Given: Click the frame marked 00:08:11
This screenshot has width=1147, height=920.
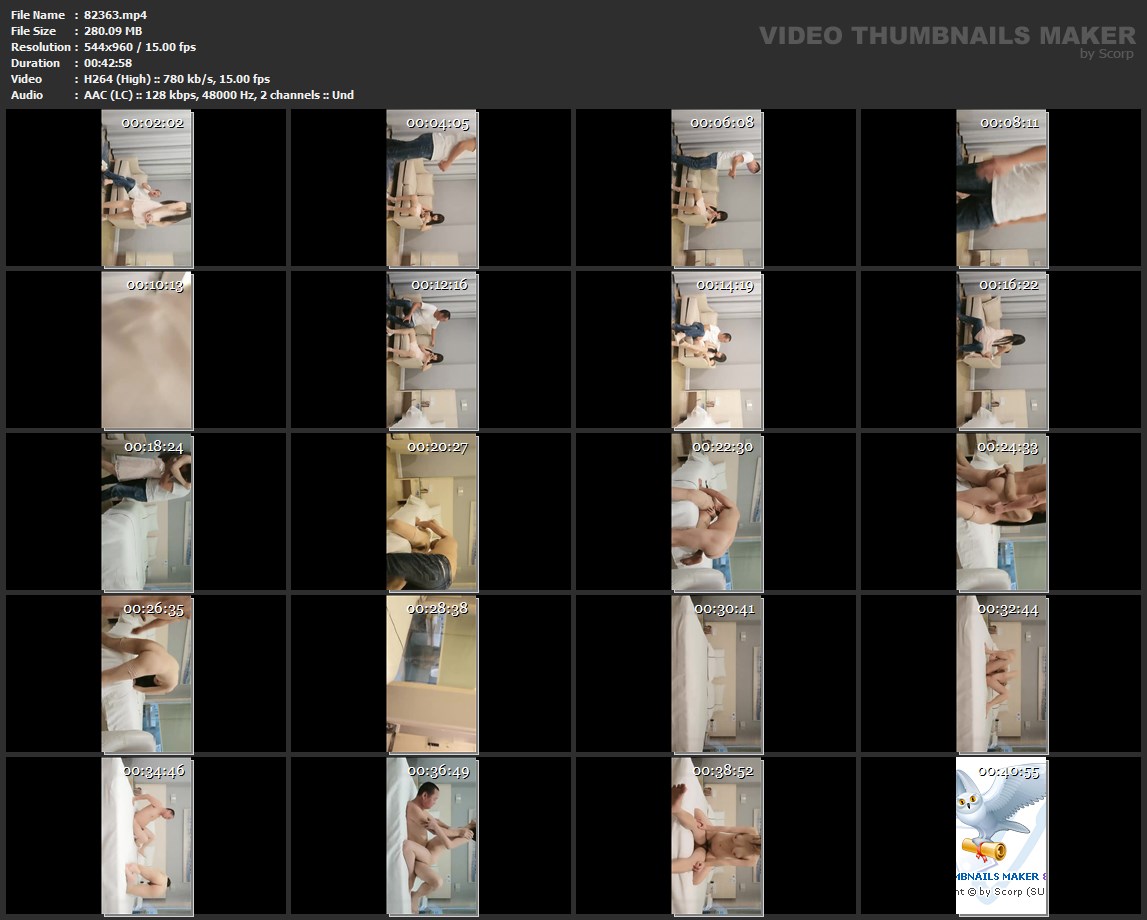Looking at the screenshot, I should click(1001, 188).
